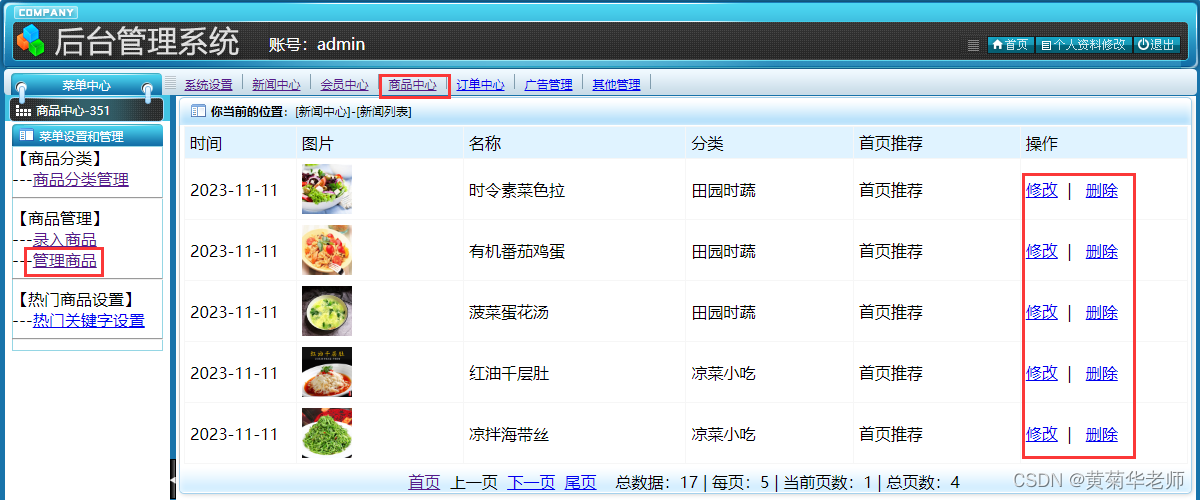Viewport: 1200px width, 500px height.
Task: Open the 系统设置 tab
Action: tap(208, 85)
